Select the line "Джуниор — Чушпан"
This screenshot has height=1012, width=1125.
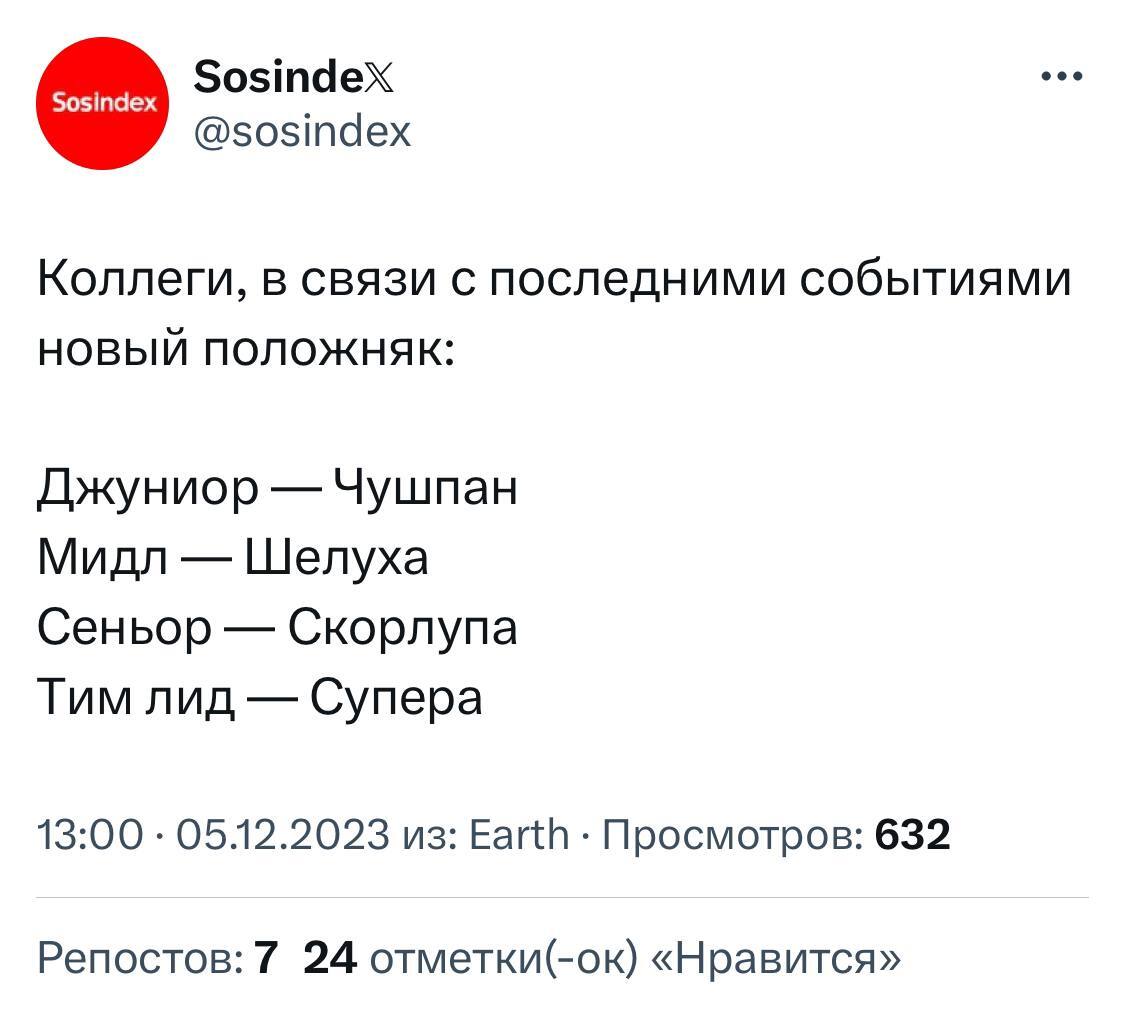click(277, 488)
